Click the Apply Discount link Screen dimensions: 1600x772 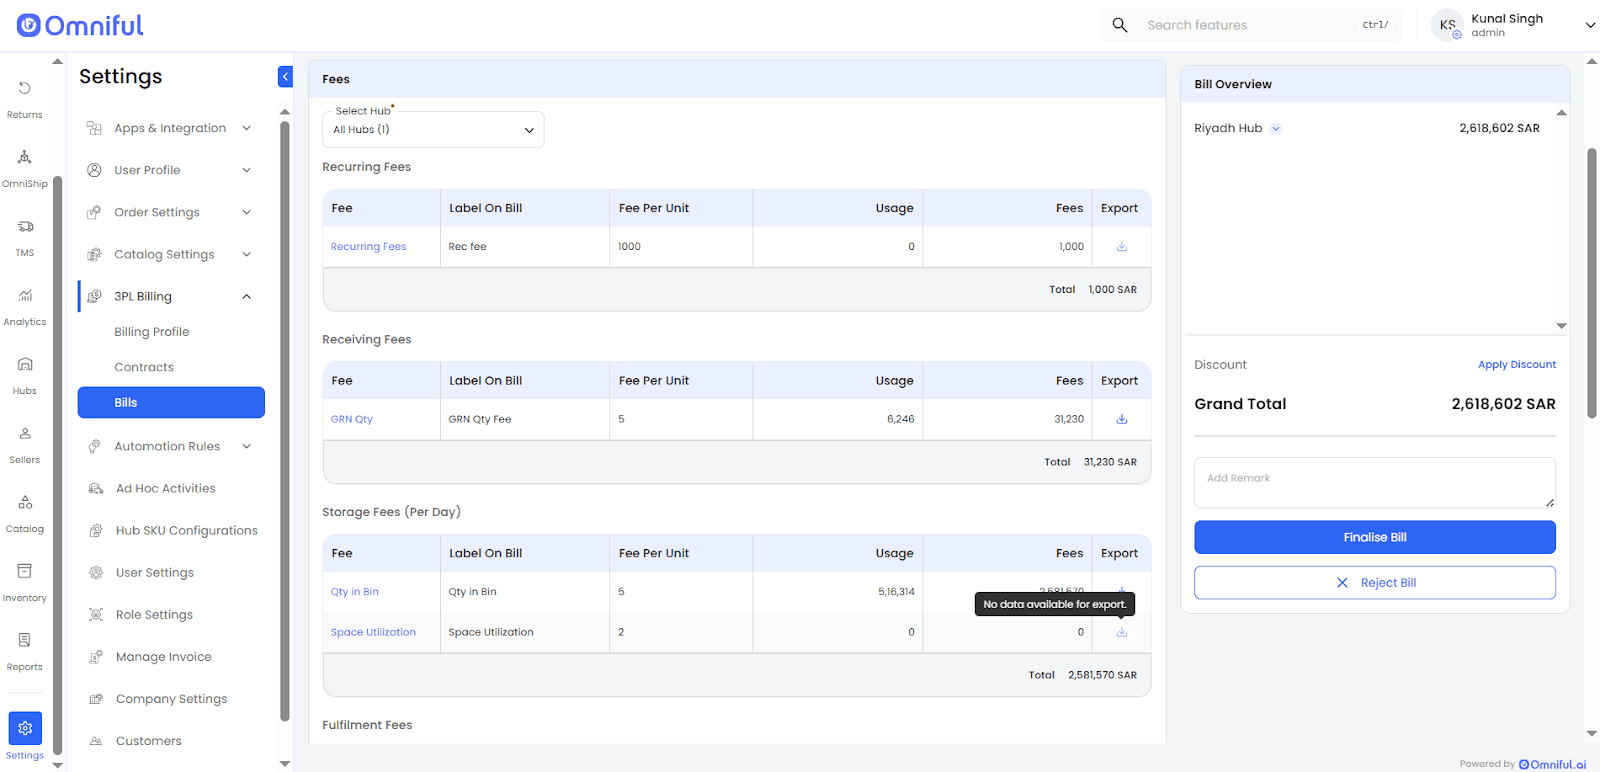coord(1516,365)
